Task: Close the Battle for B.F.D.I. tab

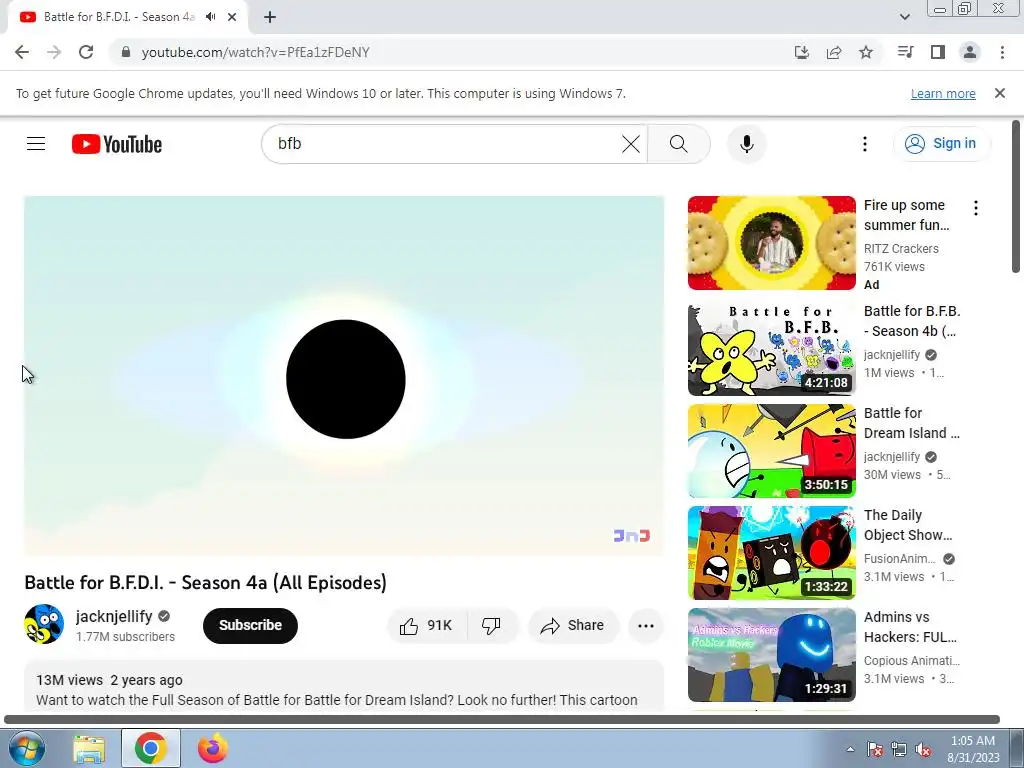Action: 232,17
